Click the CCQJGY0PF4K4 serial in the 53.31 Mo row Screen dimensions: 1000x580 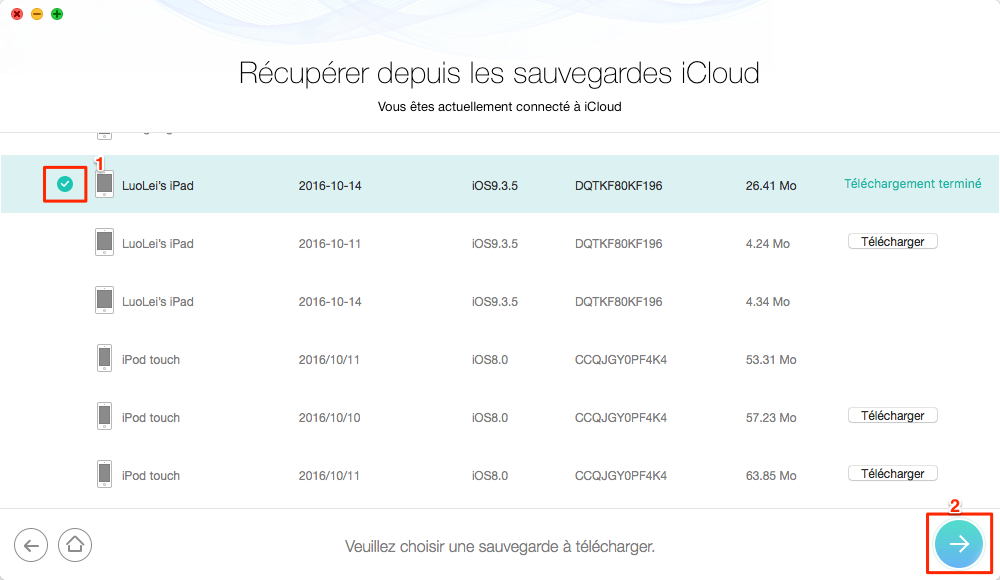[x=621, y=360]
